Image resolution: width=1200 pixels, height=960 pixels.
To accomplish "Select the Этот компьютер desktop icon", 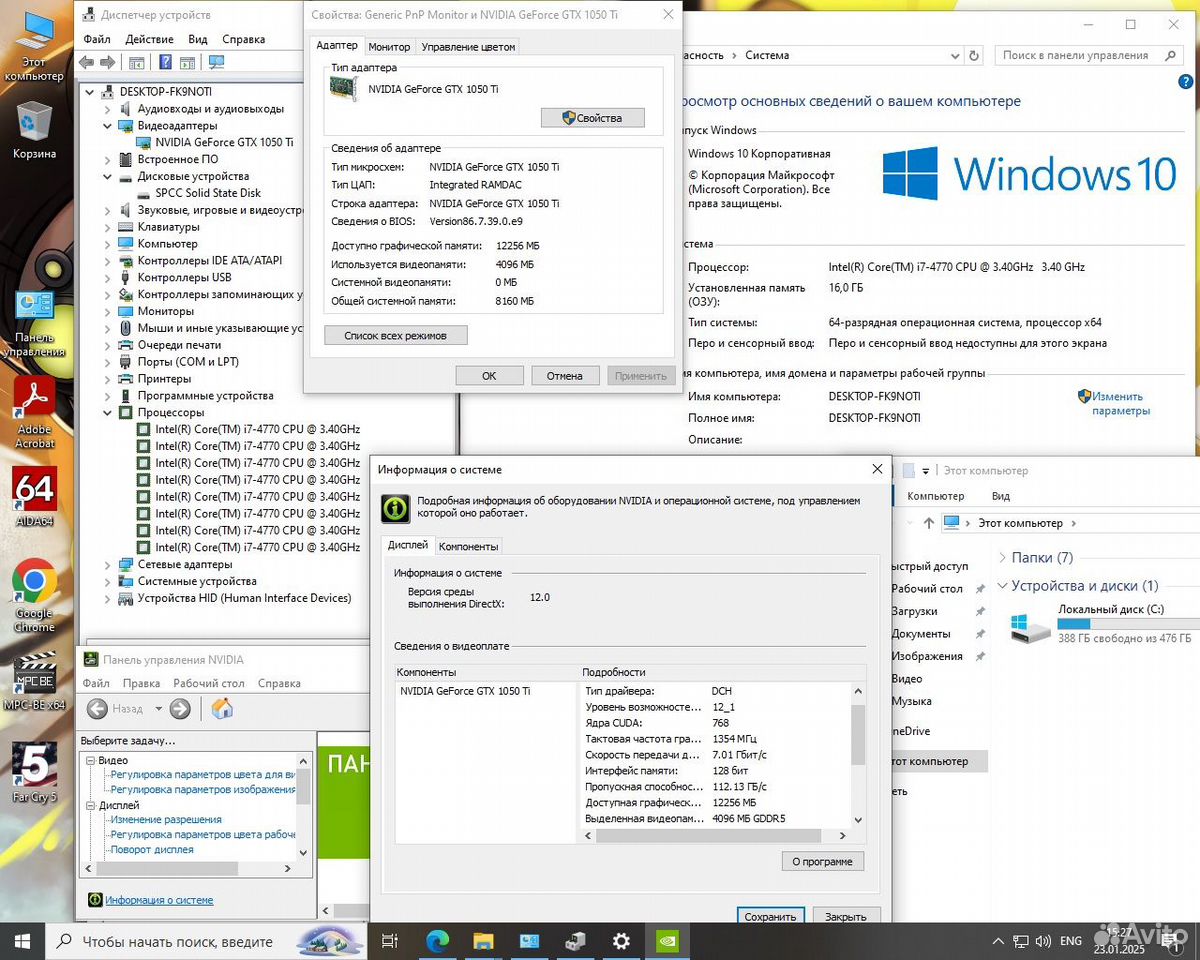I will click(x=35, y=47).
